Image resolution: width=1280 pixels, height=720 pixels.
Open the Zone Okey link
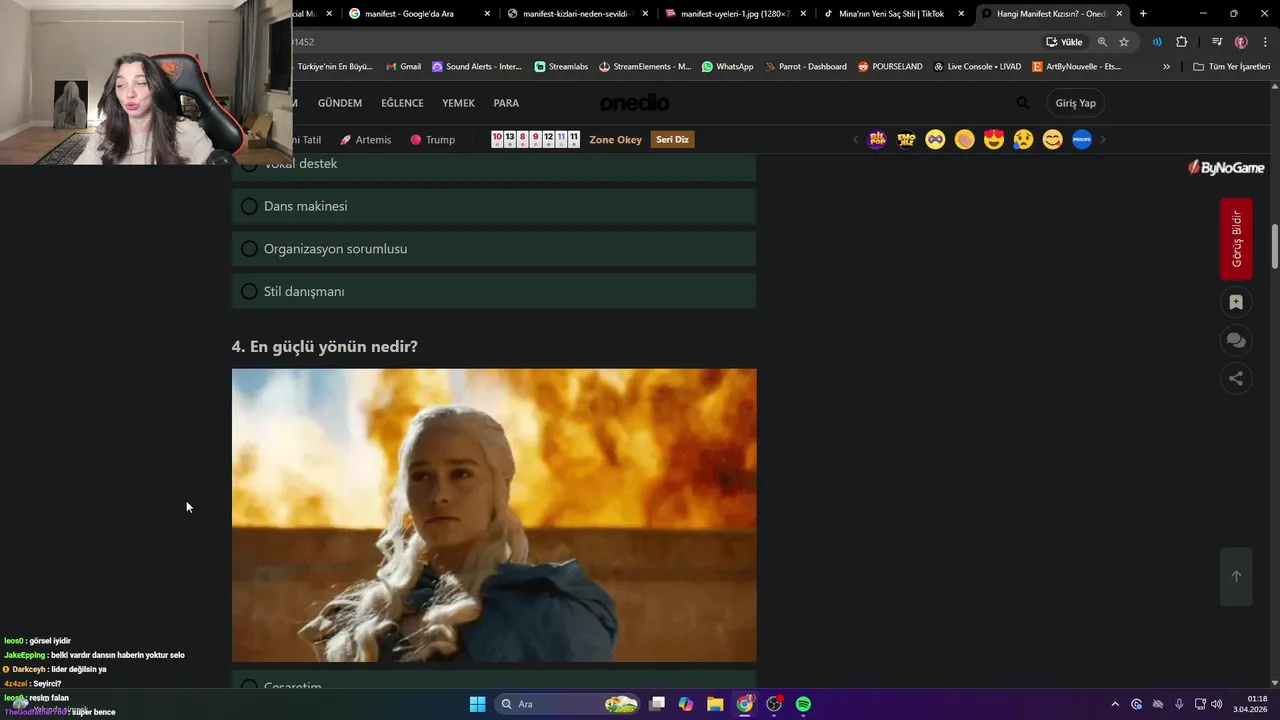click(615, 140)
